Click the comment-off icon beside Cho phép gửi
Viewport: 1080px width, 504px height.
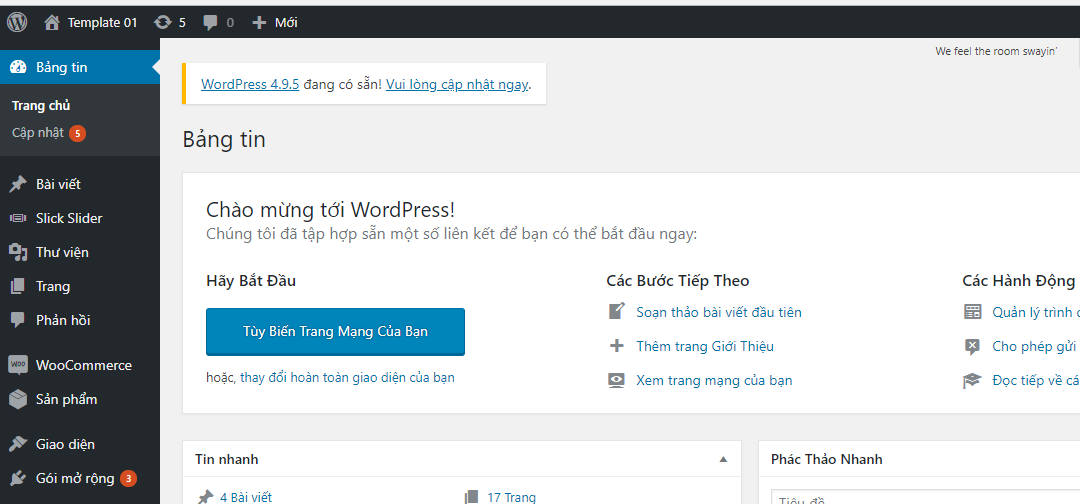point(972,346)
